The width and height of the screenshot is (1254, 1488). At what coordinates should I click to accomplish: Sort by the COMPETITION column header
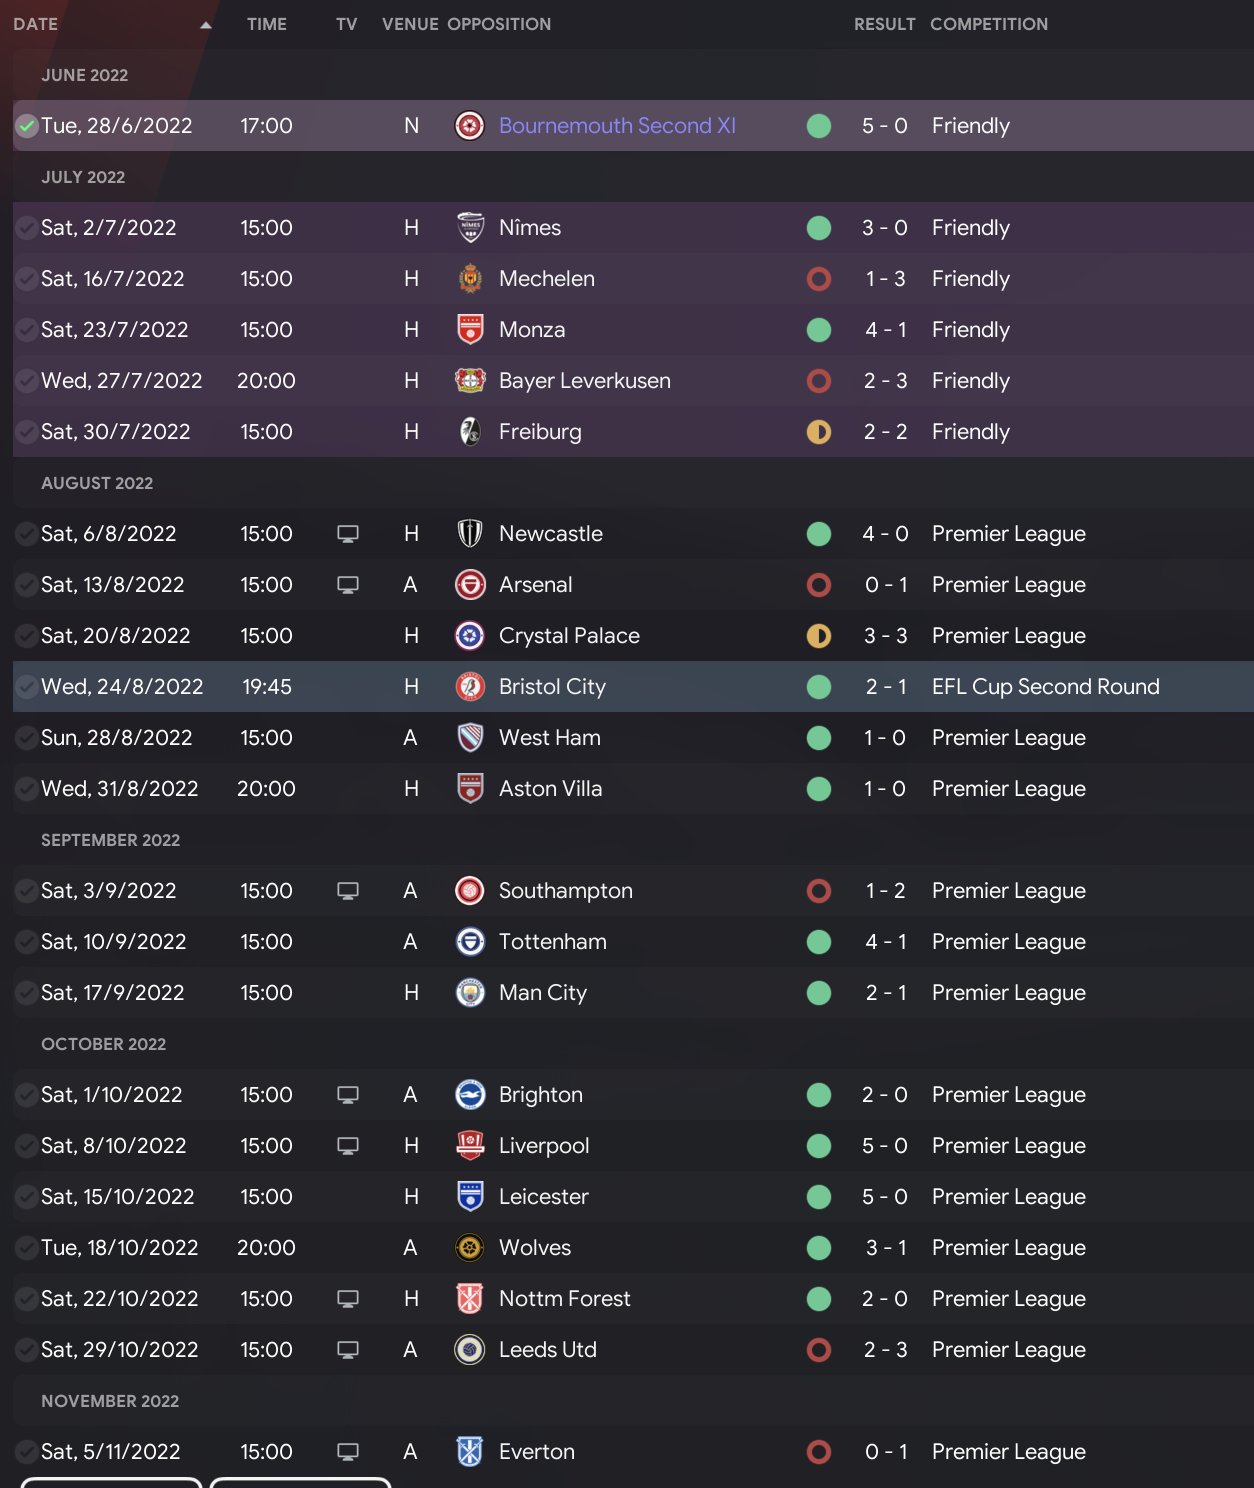point(988,24)
